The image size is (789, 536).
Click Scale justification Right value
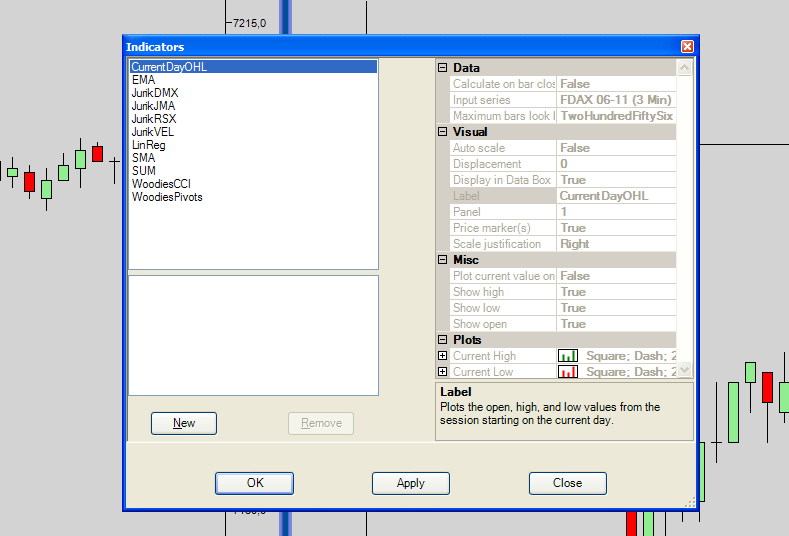[616, 244]
